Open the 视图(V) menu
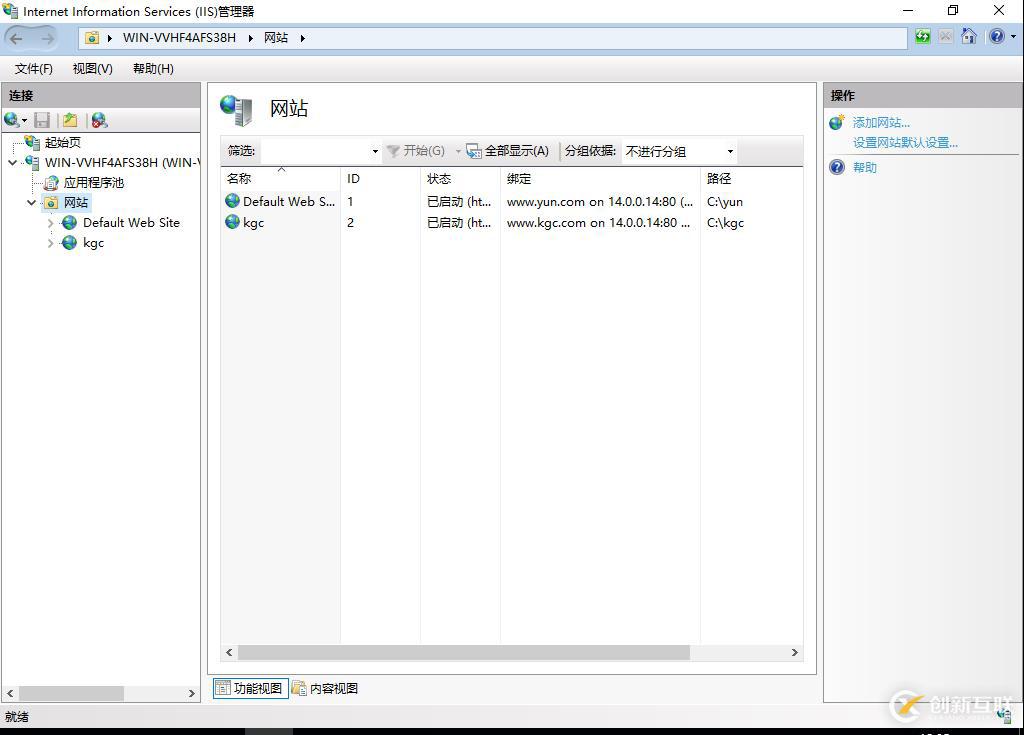Screen dimensions: 1024x735 (92, 69)
